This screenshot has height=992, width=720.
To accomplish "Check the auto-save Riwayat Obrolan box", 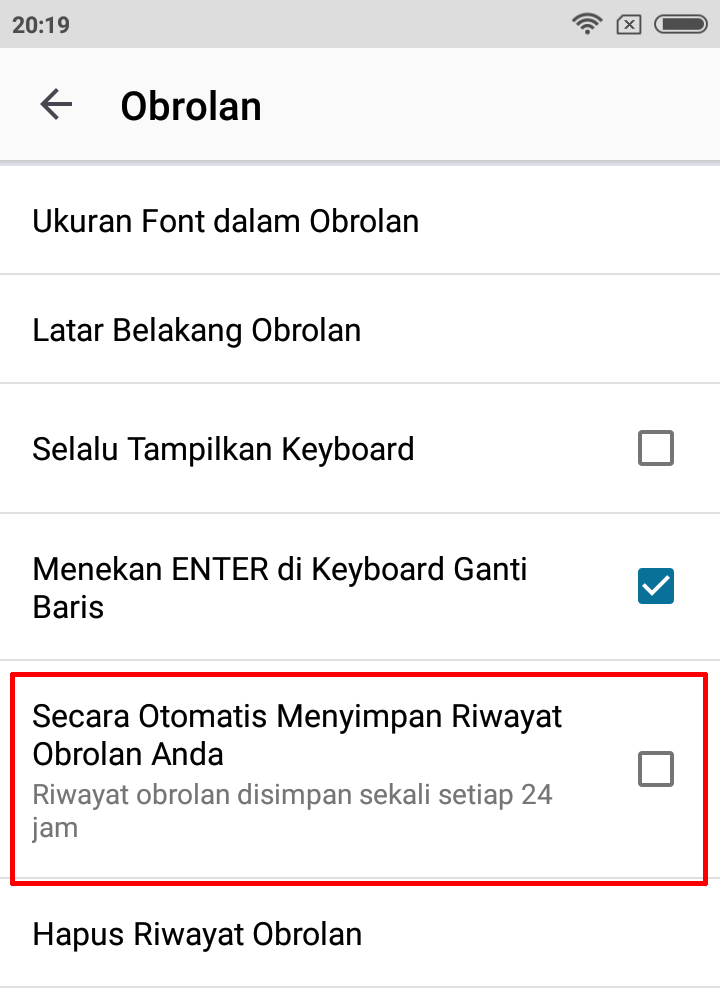I will click(x=656, y=770).
